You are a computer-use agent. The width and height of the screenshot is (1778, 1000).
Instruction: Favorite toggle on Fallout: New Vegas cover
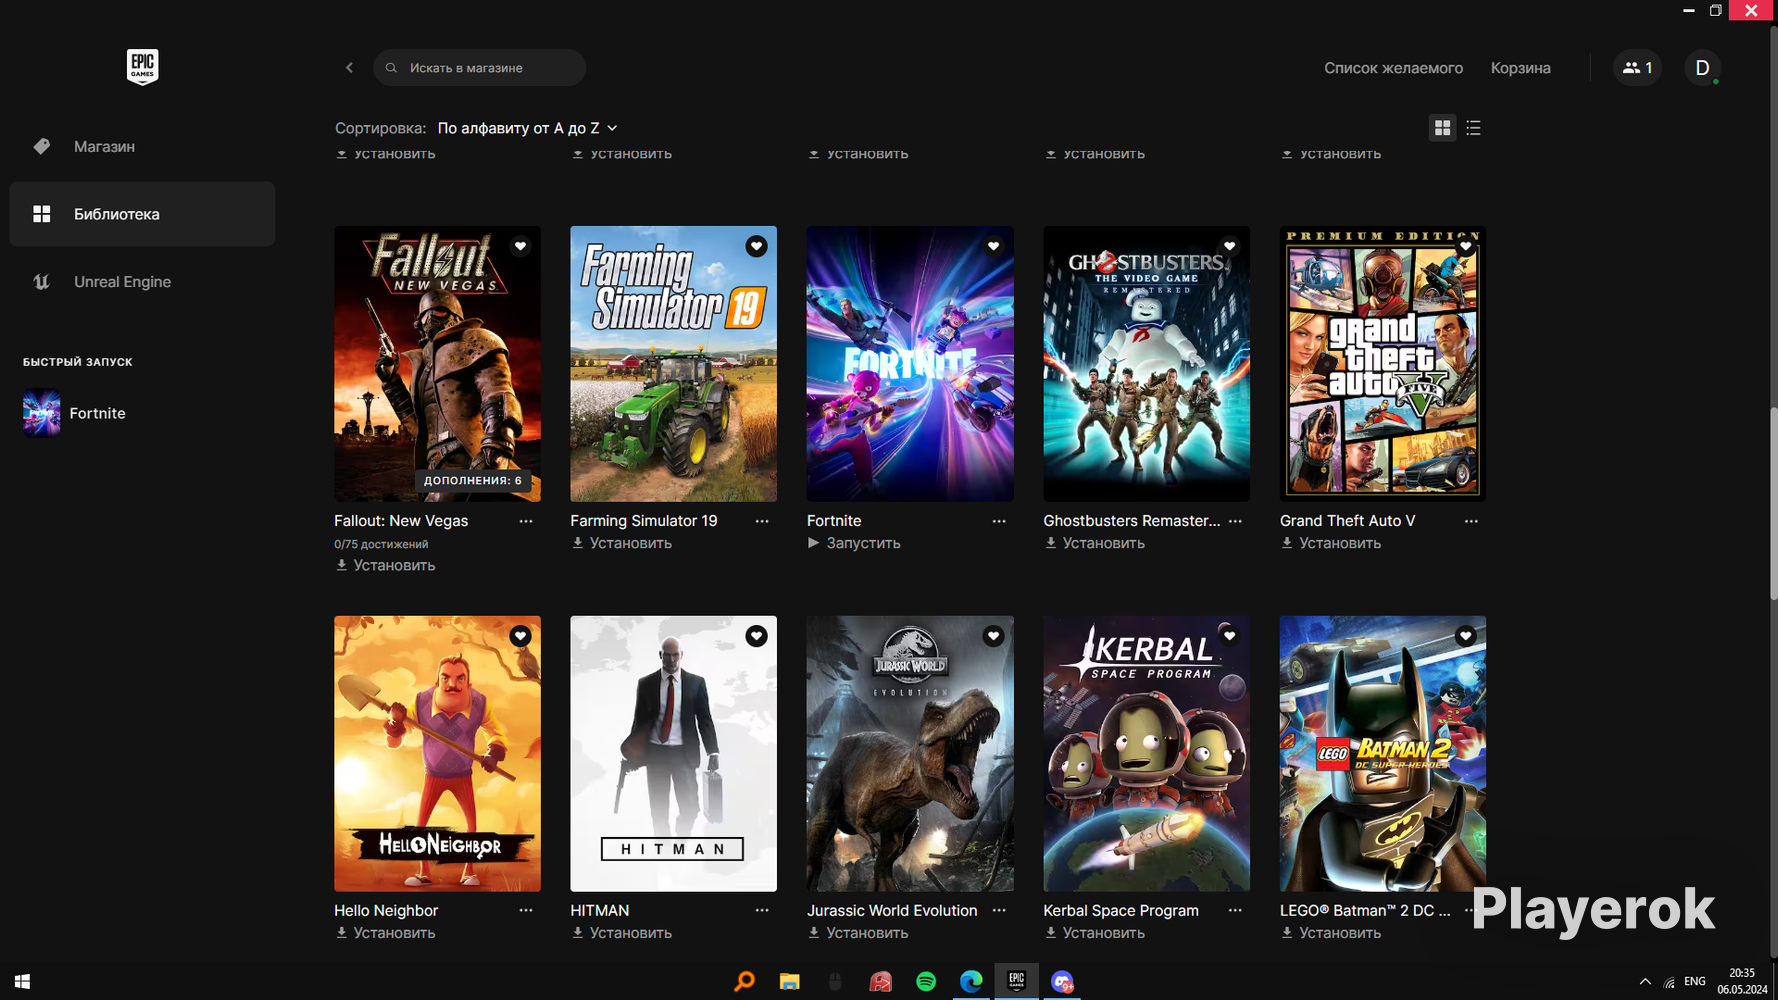tap(520, 246)
